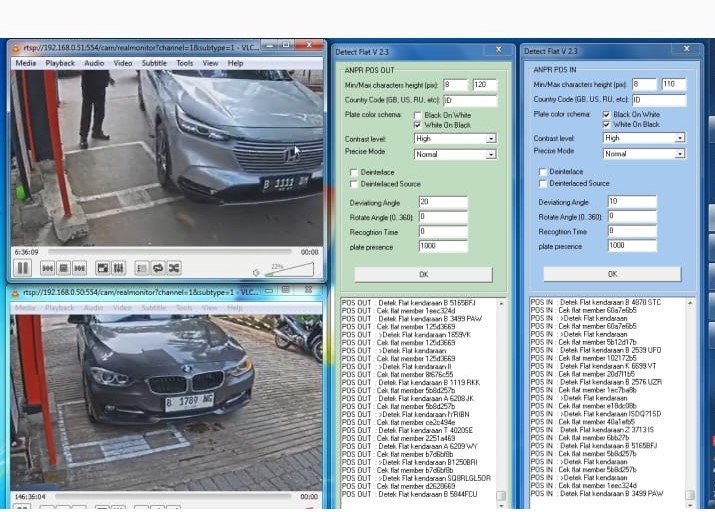The height and width of the screenshot is (512, 715).
Task: Show the VLC playlist
Action: [141, 268]
